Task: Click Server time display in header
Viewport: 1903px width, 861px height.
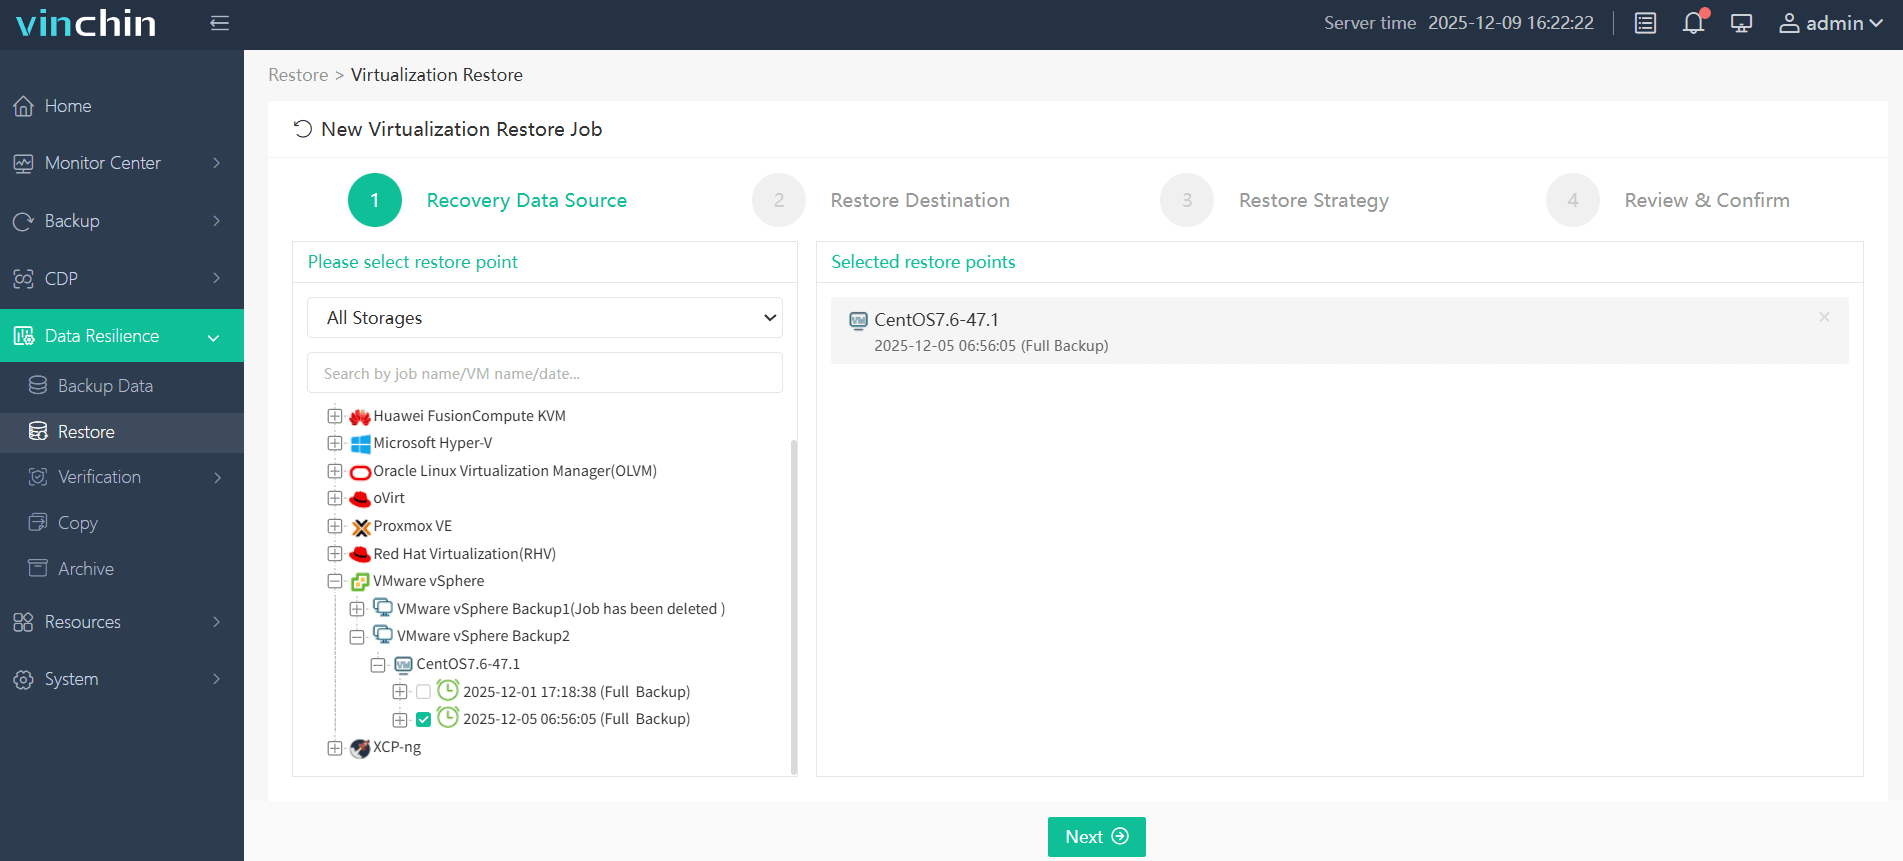Action: [x=1459, y=23]
